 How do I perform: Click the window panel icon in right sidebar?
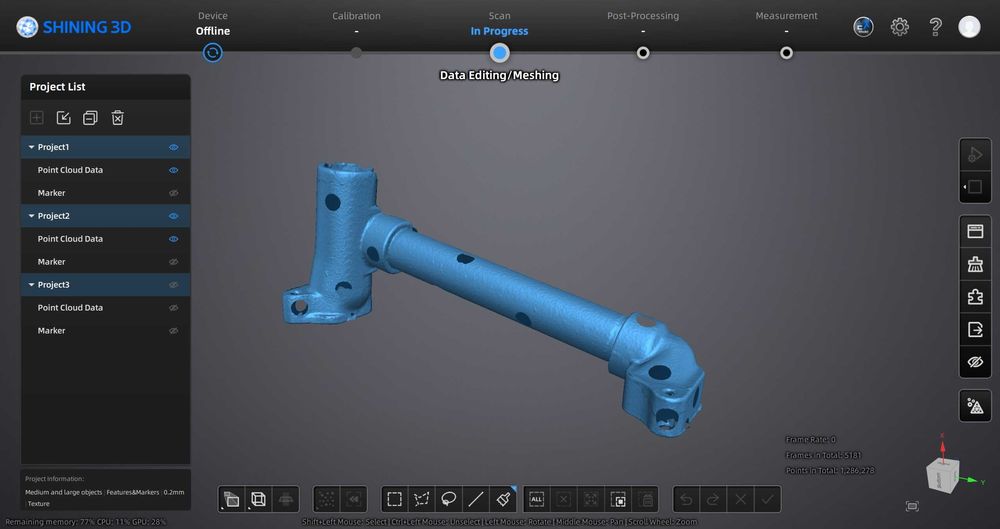975,231
